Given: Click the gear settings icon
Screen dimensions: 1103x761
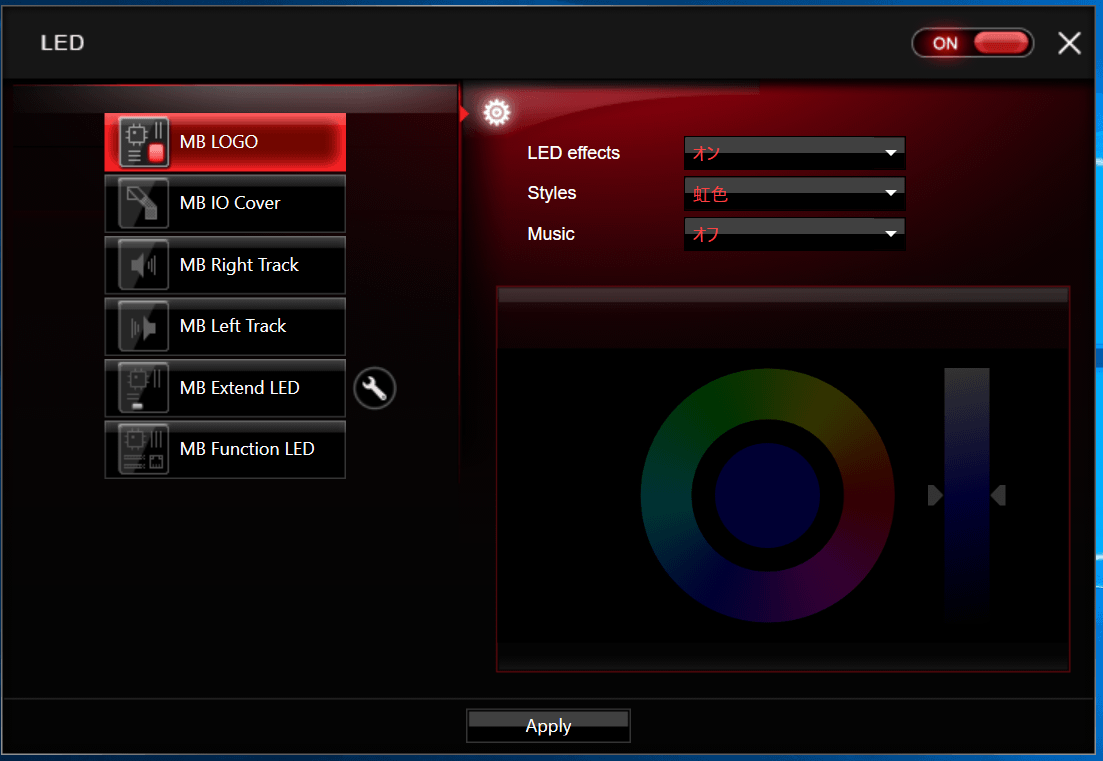Looking at the screenshot, I should pyautogui.click(x=497, y=113).
